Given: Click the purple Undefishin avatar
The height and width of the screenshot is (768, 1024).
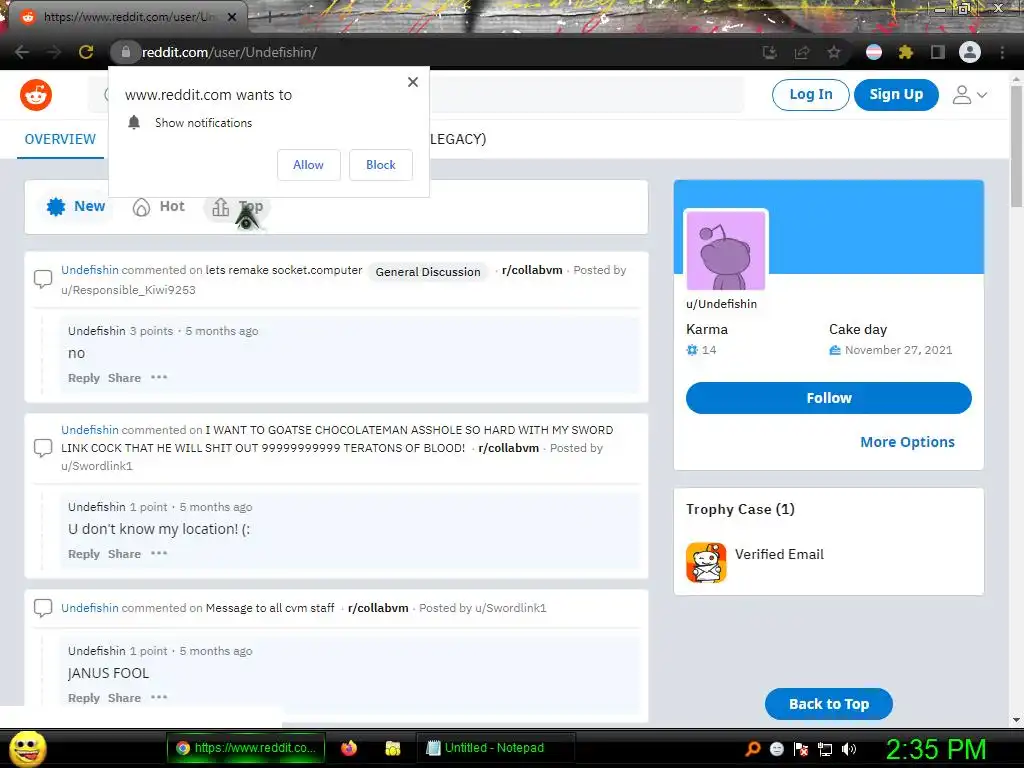Looking at the screenshot, I should 726,251.
